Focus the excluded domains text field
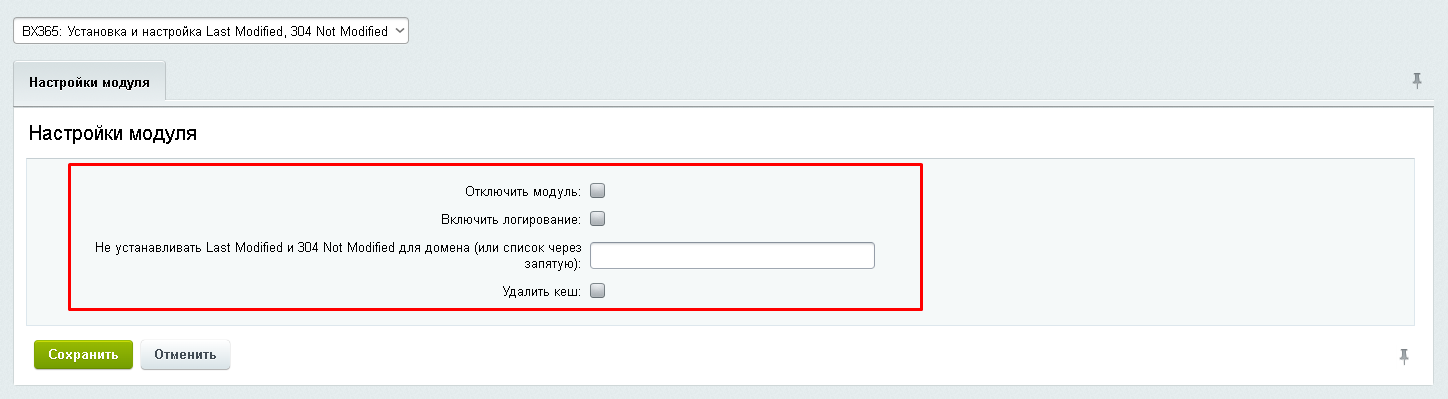The image size is (1448, 399). 732,255
